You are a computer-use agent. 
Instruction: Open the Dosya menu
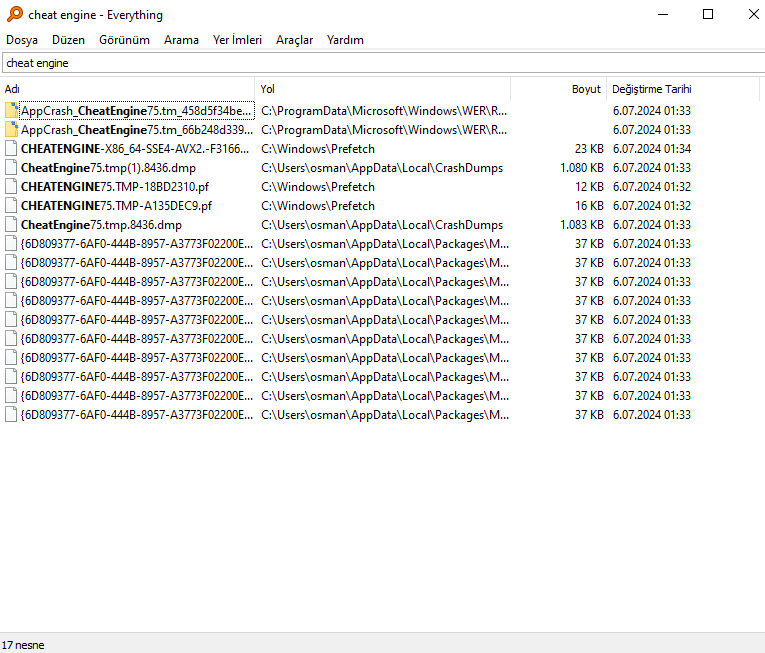pos(22,40)
